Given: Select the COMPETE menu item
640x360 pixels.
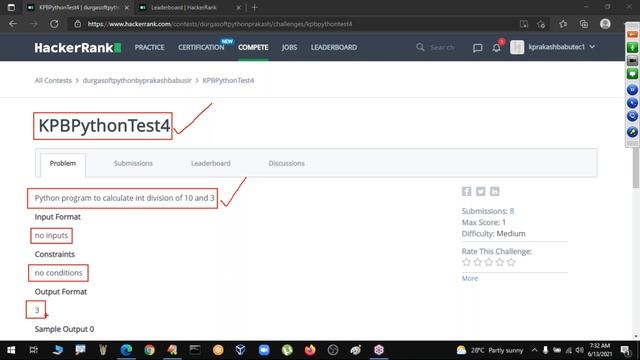Looking at the screenshot, I should tap(253, 47).
